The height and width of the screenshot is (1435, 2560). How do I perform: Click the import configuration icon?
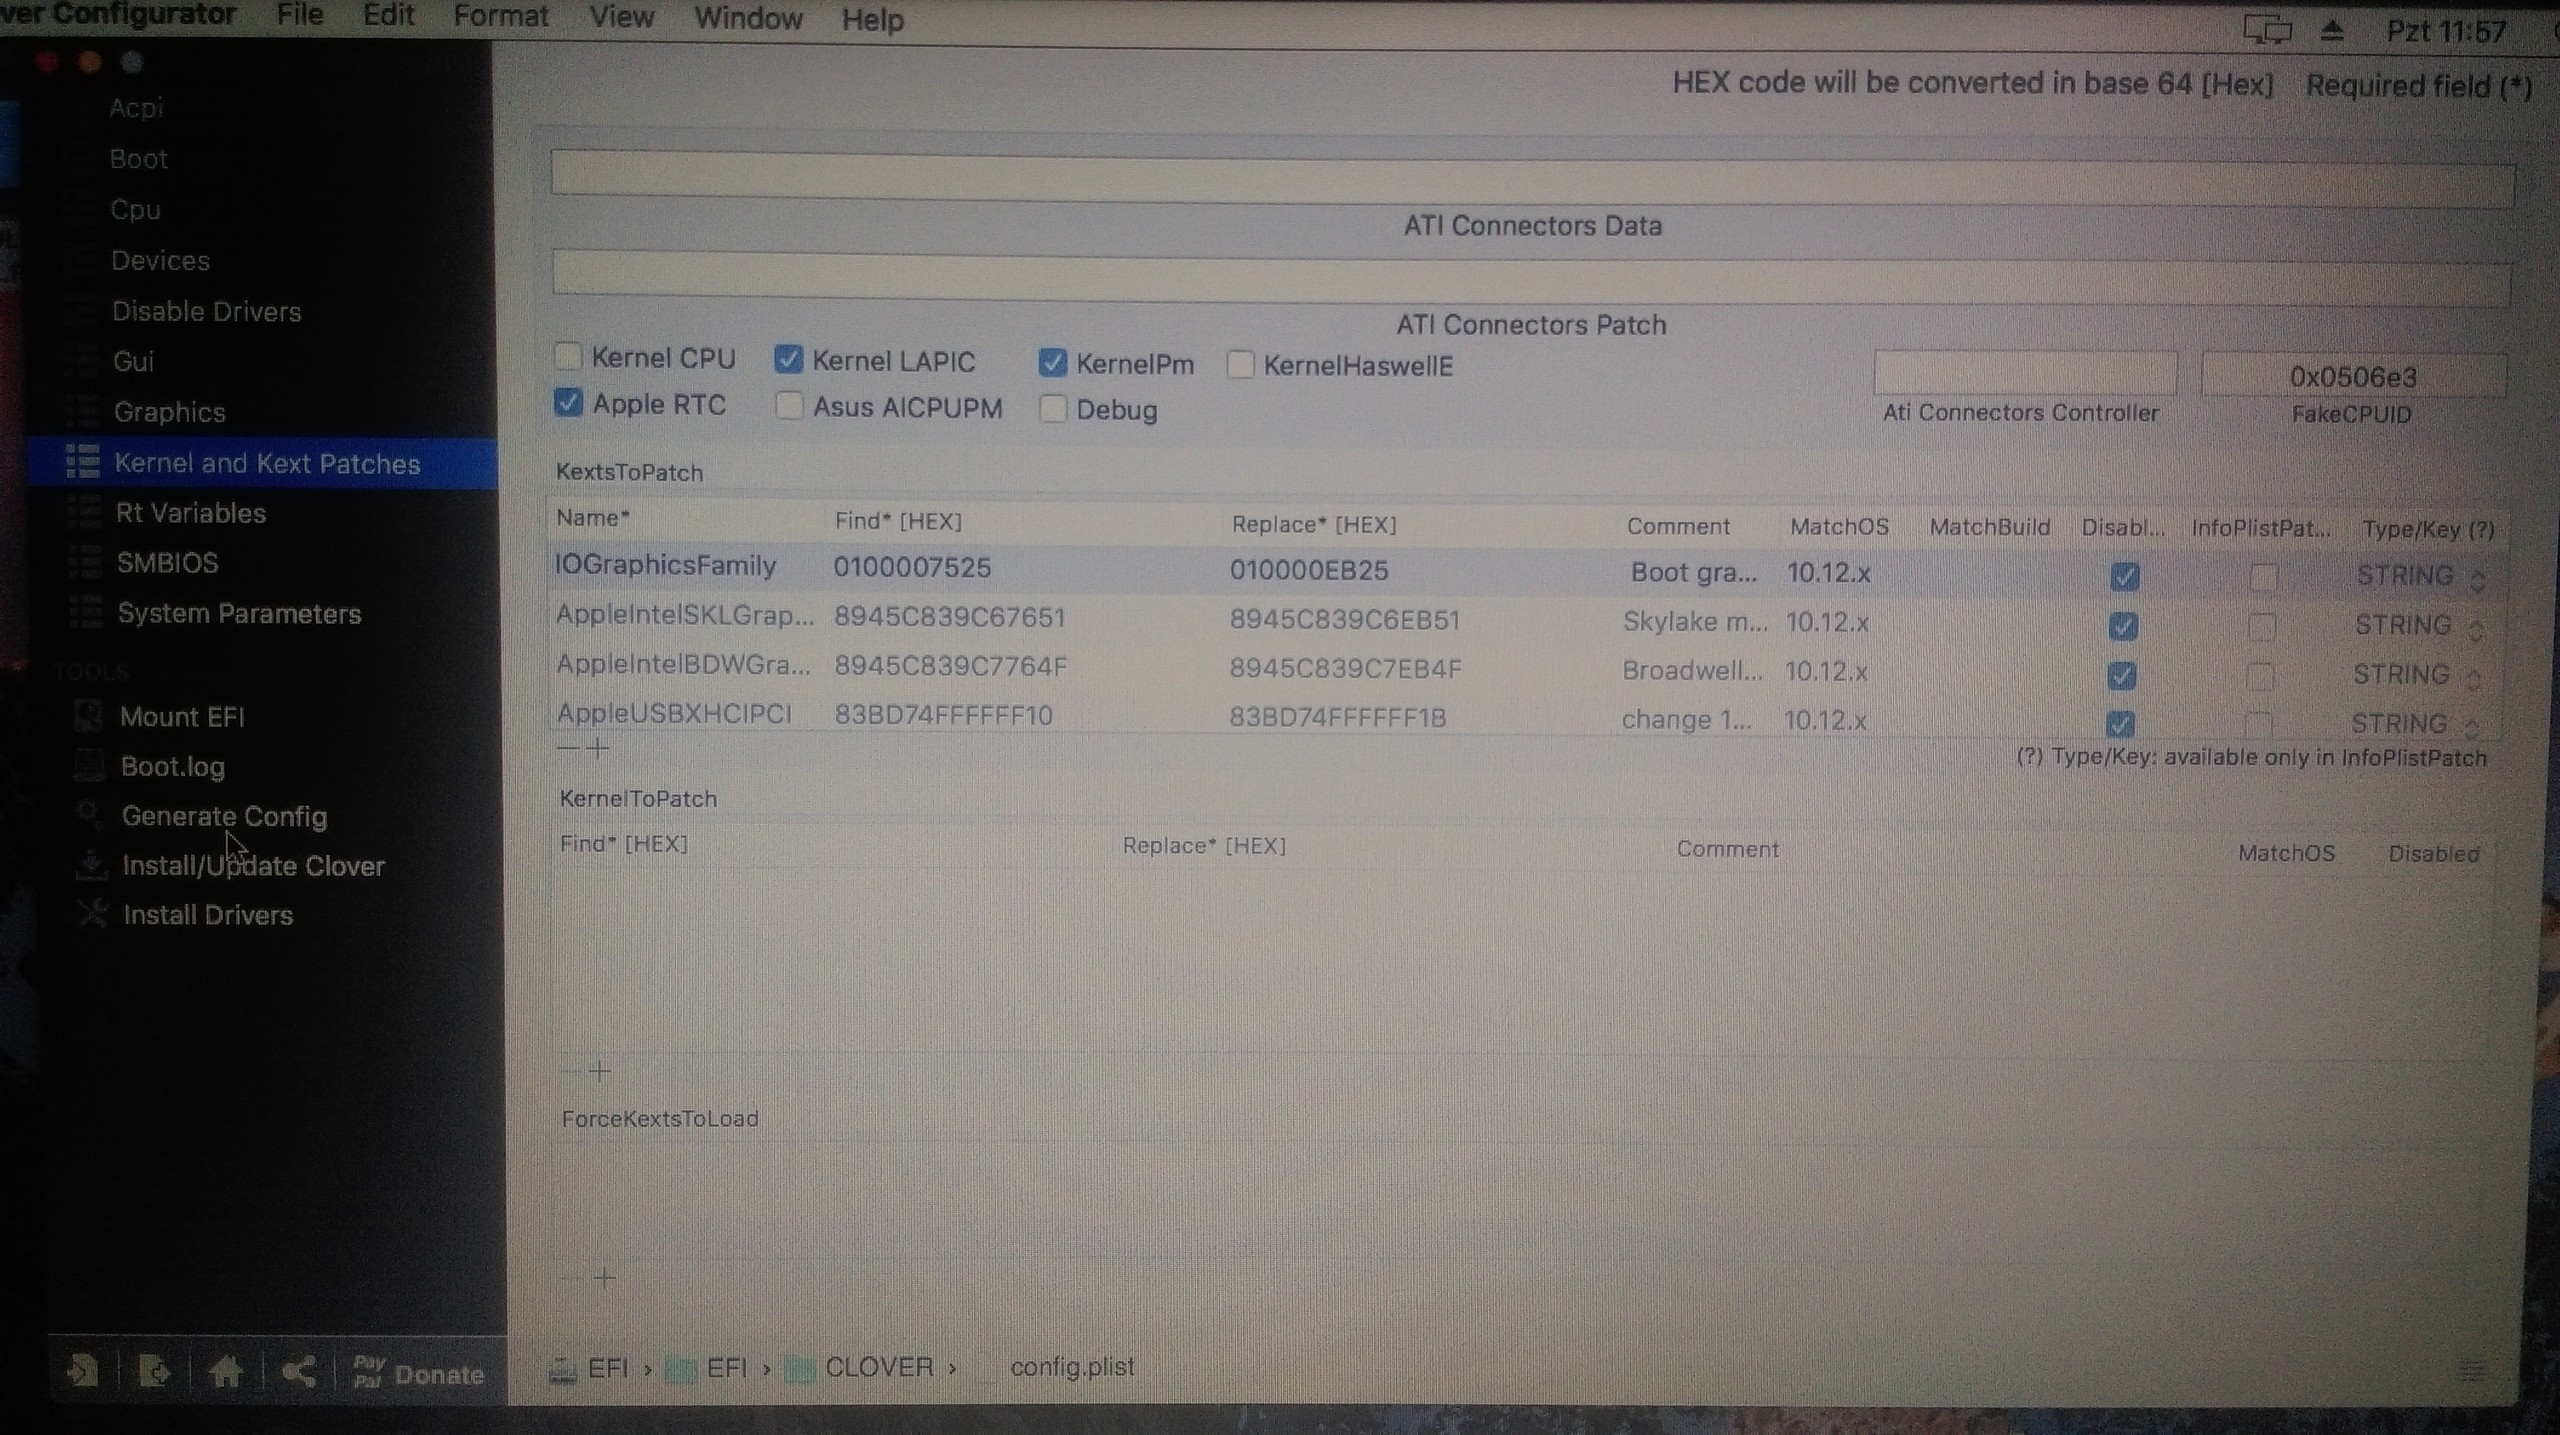coord(83,1370)
